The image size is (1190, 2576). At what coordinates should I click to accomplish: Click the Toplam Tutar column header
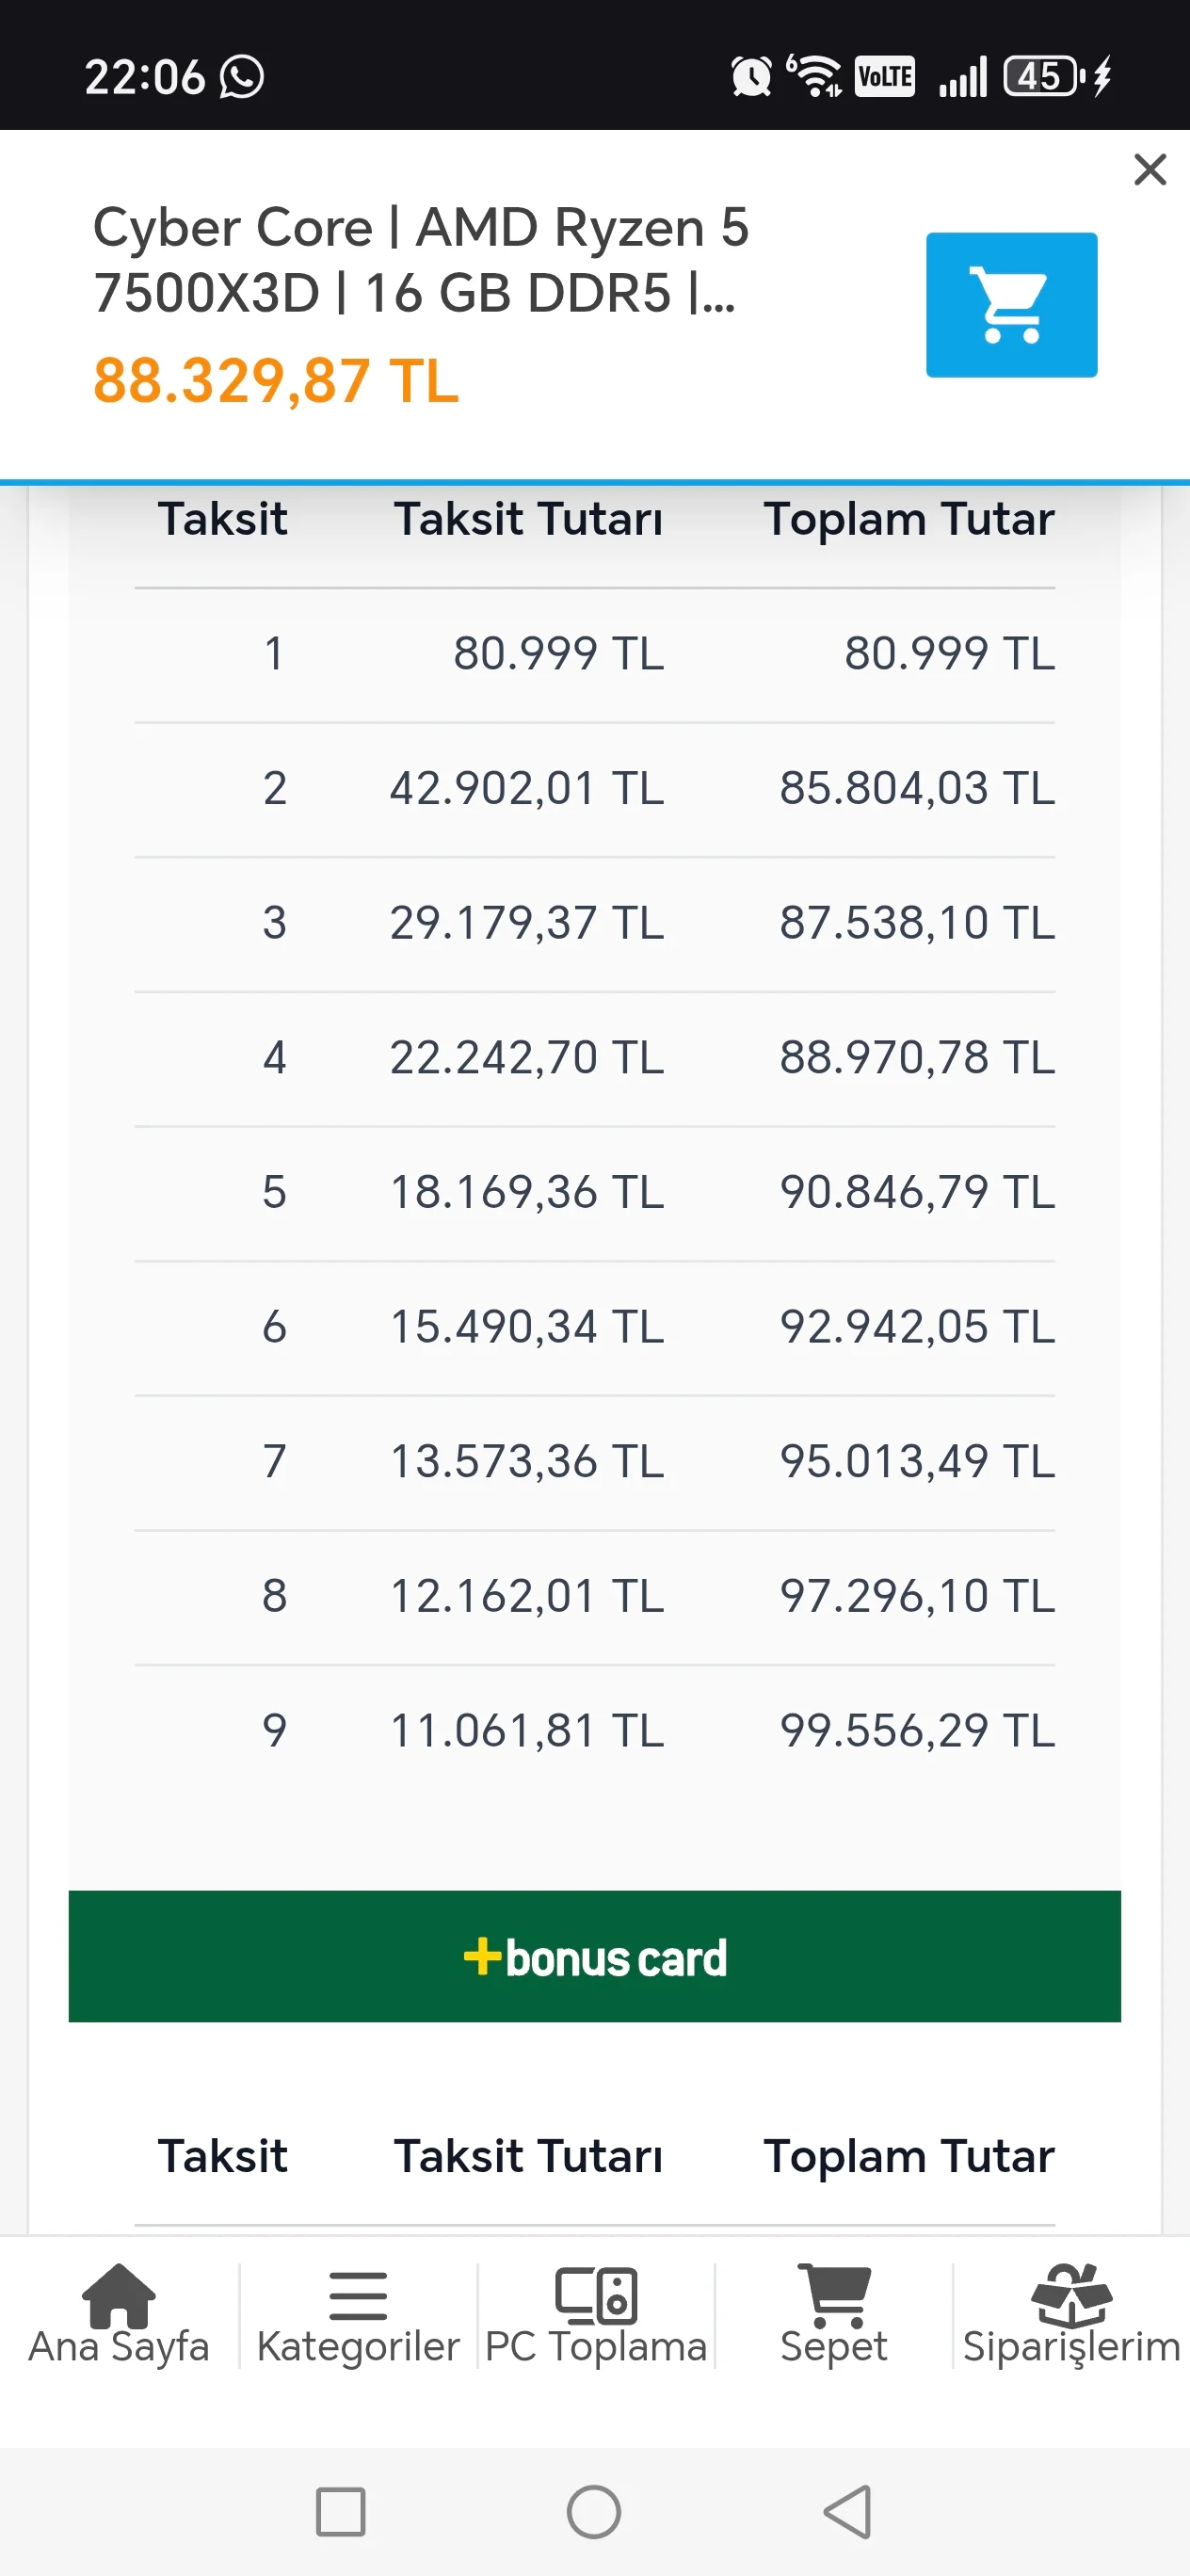pyautogui.click(x=909, y=519)
